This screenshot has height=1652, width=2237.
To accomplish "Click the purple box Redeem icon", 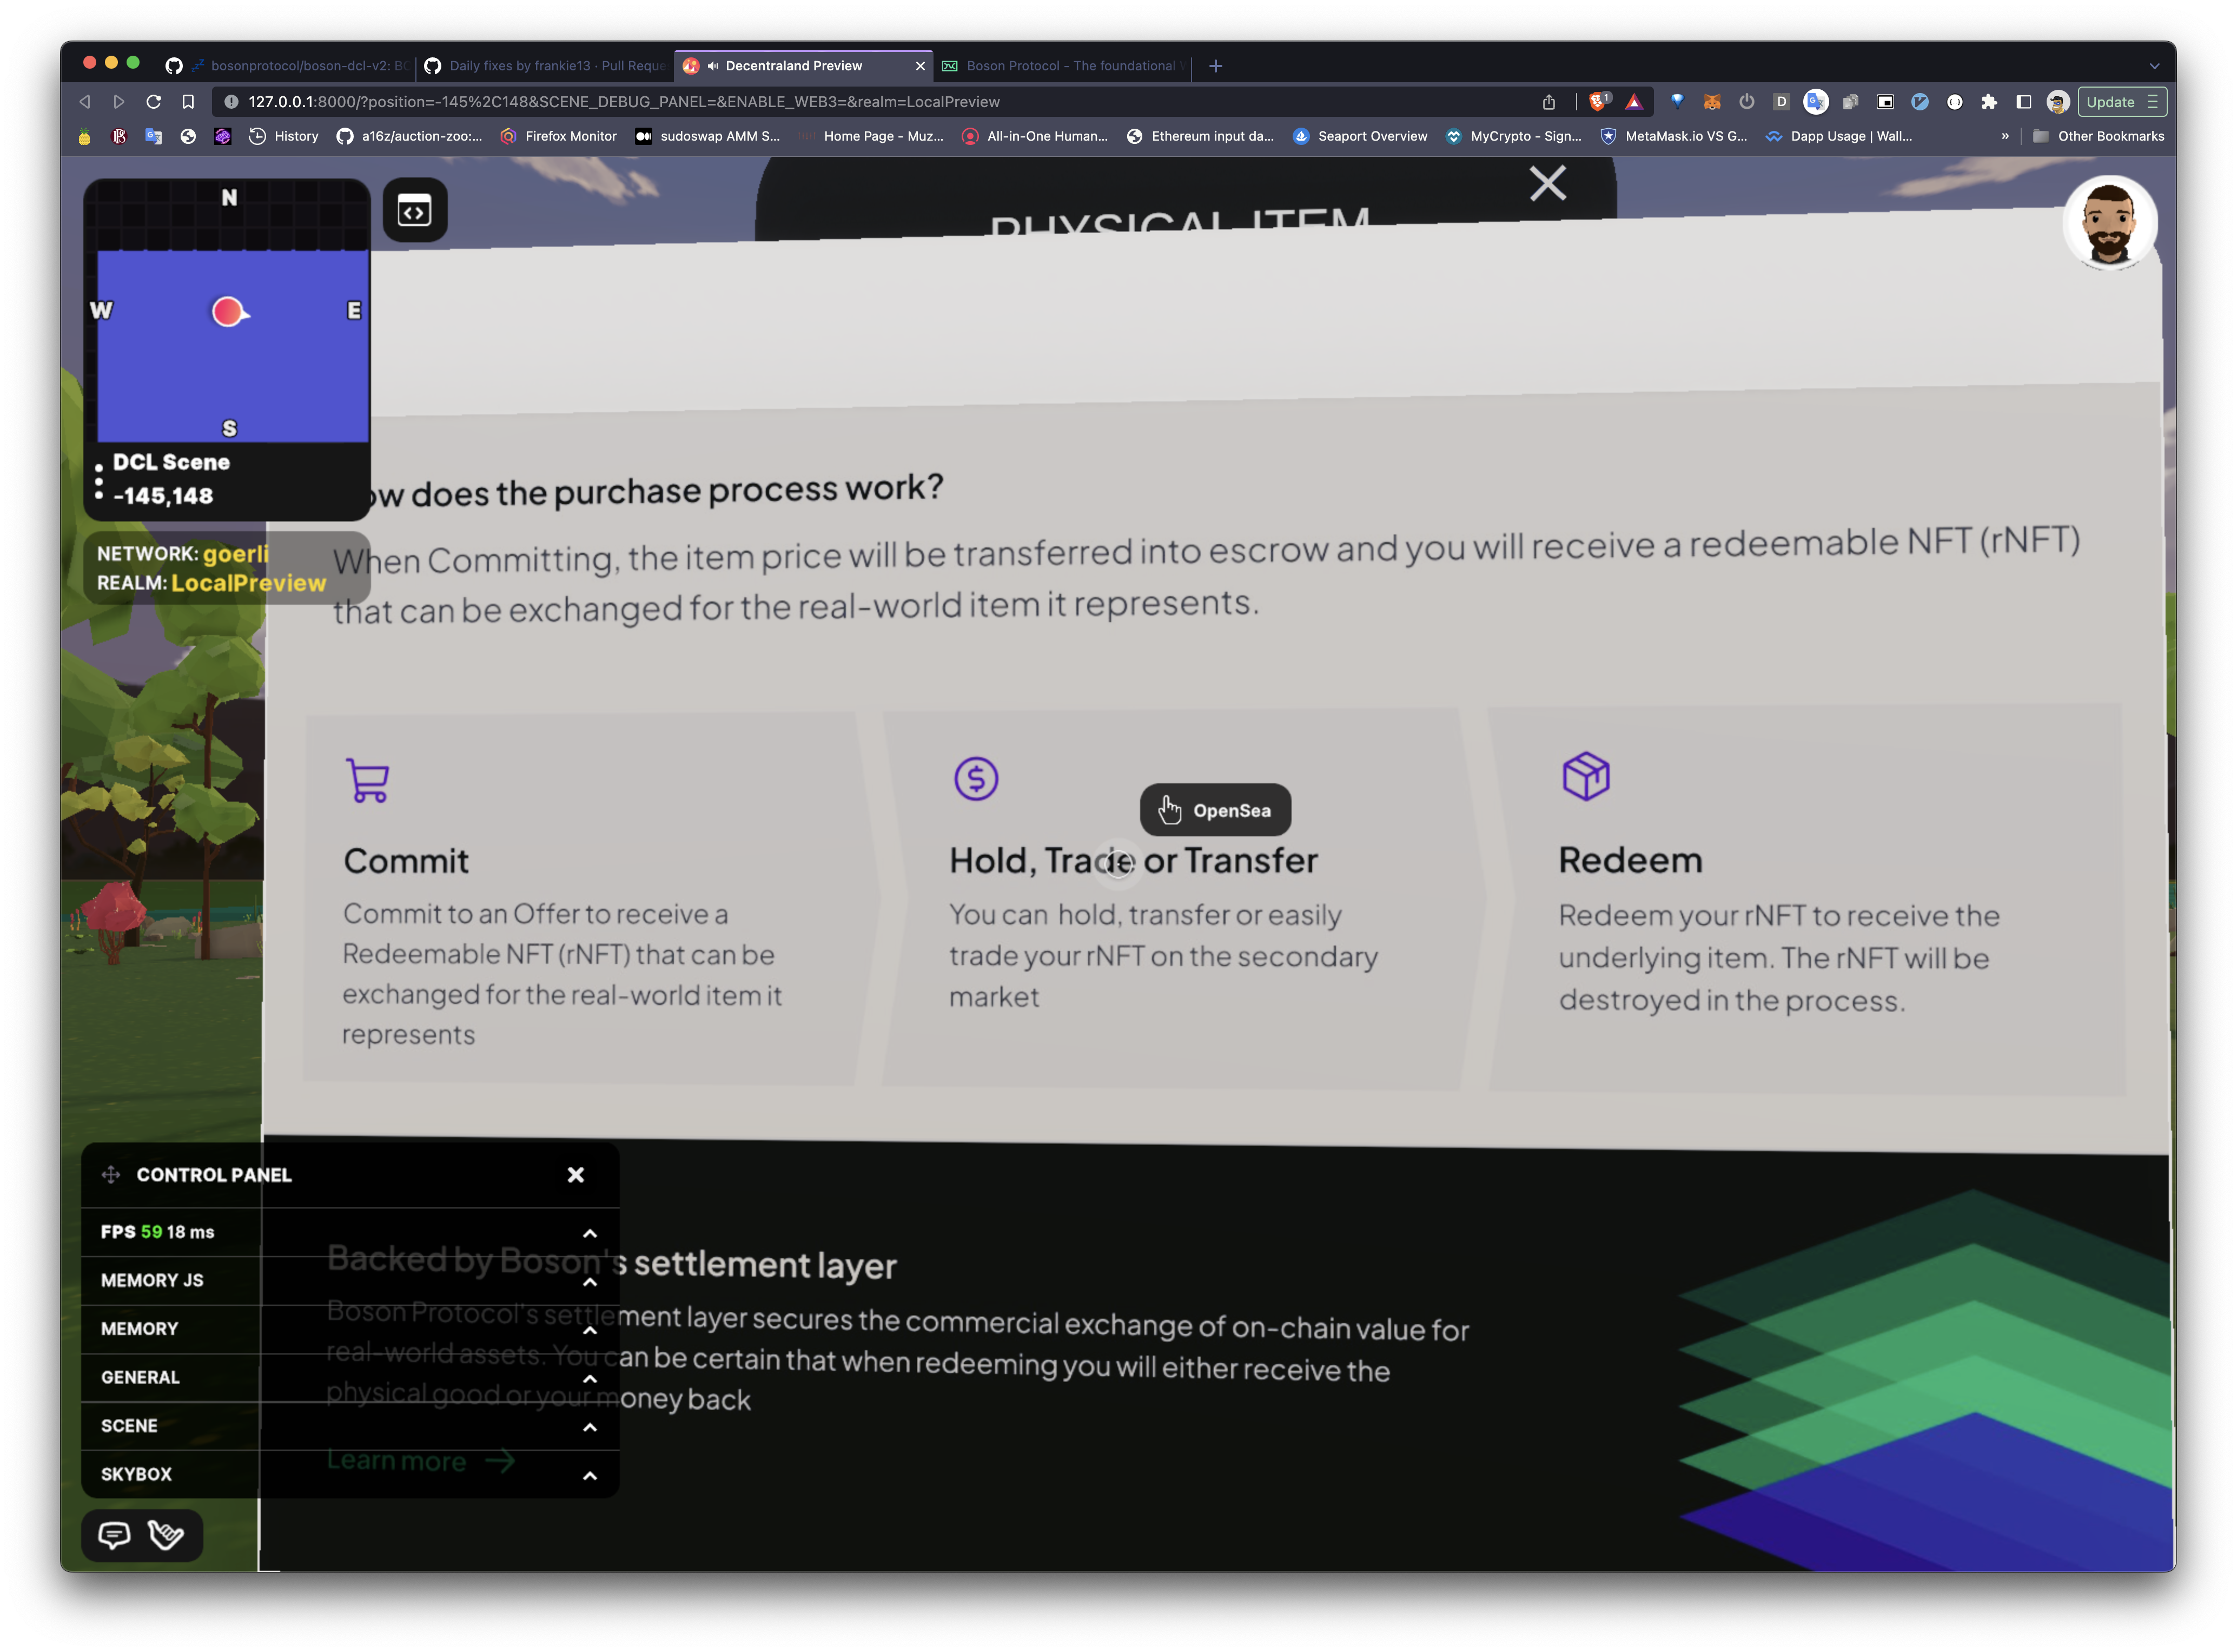I will tap(1585, 776).
